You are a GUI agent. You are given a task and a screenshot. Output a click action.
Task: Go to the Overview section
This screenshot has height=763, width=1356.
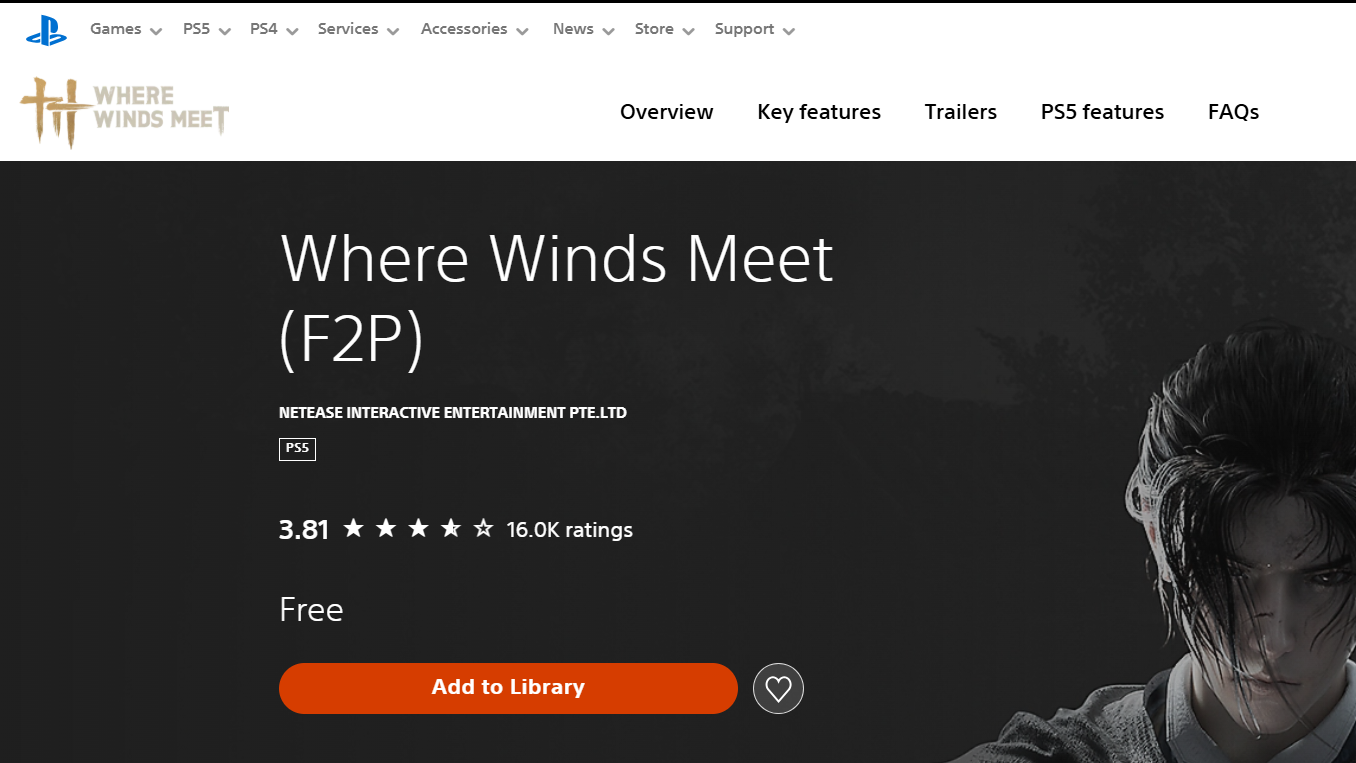[x=667, y=112]
